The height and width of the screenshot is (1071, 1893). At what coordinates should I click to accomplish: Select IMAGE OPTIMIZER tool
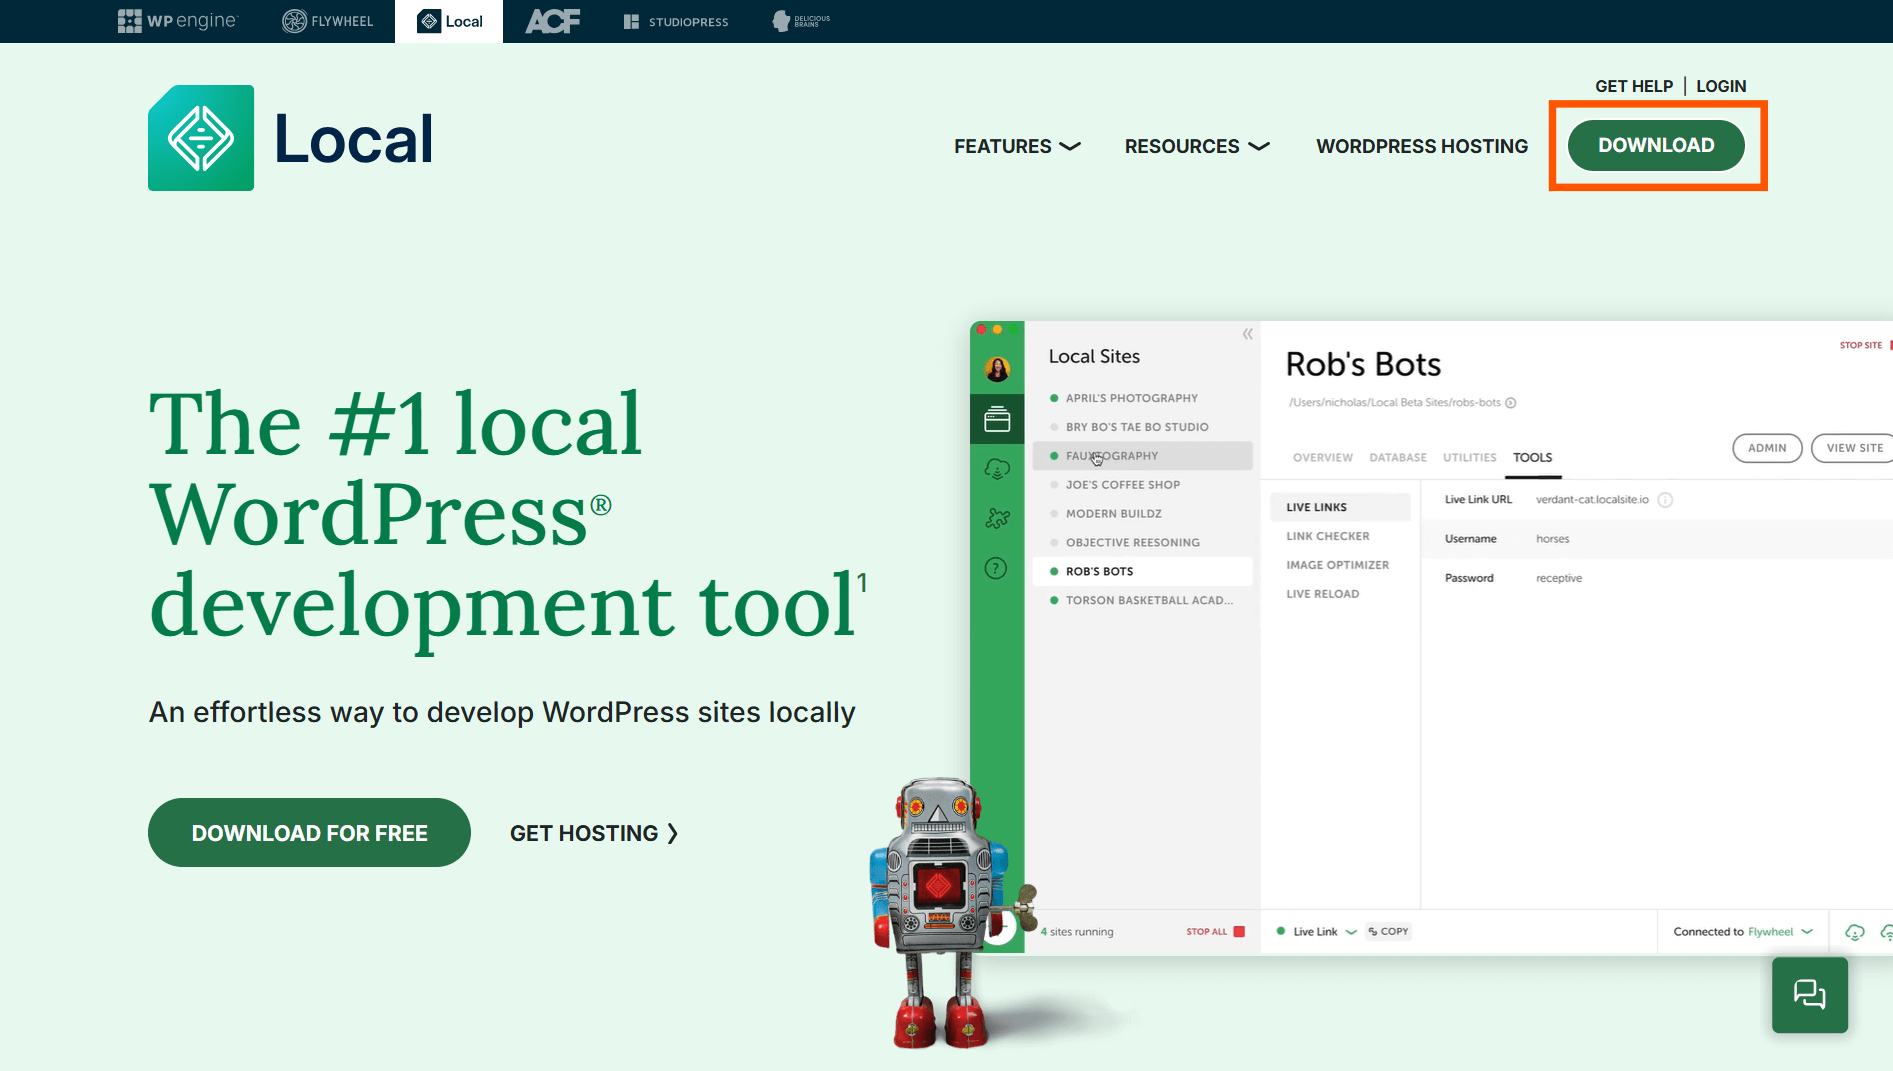tap(1337, 565)
